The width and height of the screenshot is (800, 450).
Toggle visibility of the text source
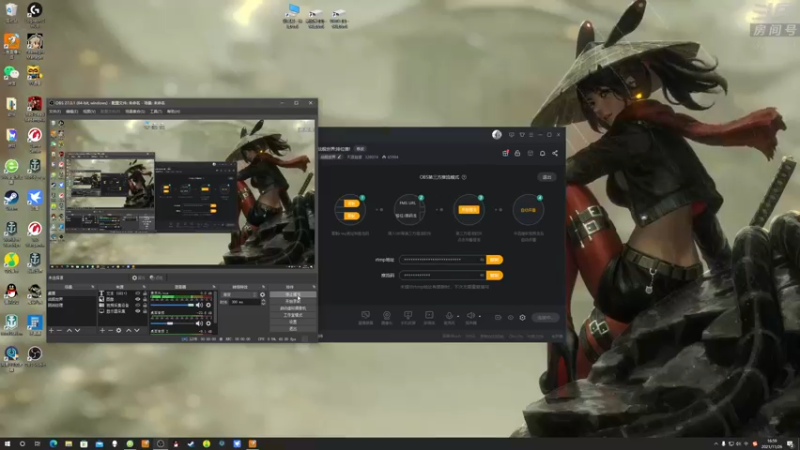[x=138, y=293]
